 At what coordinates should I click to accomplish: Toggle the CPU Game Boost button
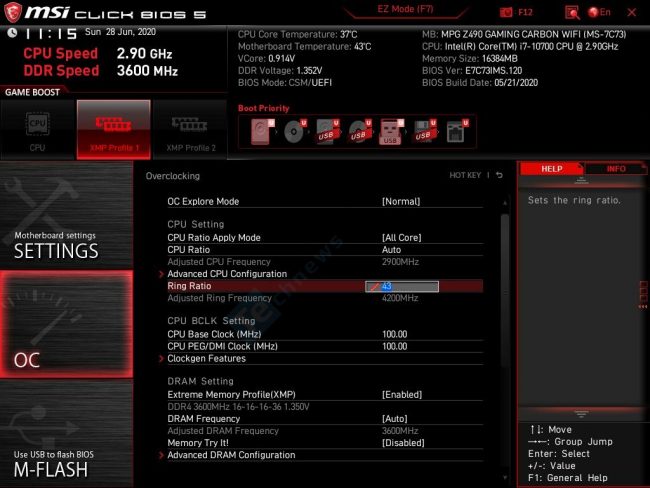[x=38, y=129]
